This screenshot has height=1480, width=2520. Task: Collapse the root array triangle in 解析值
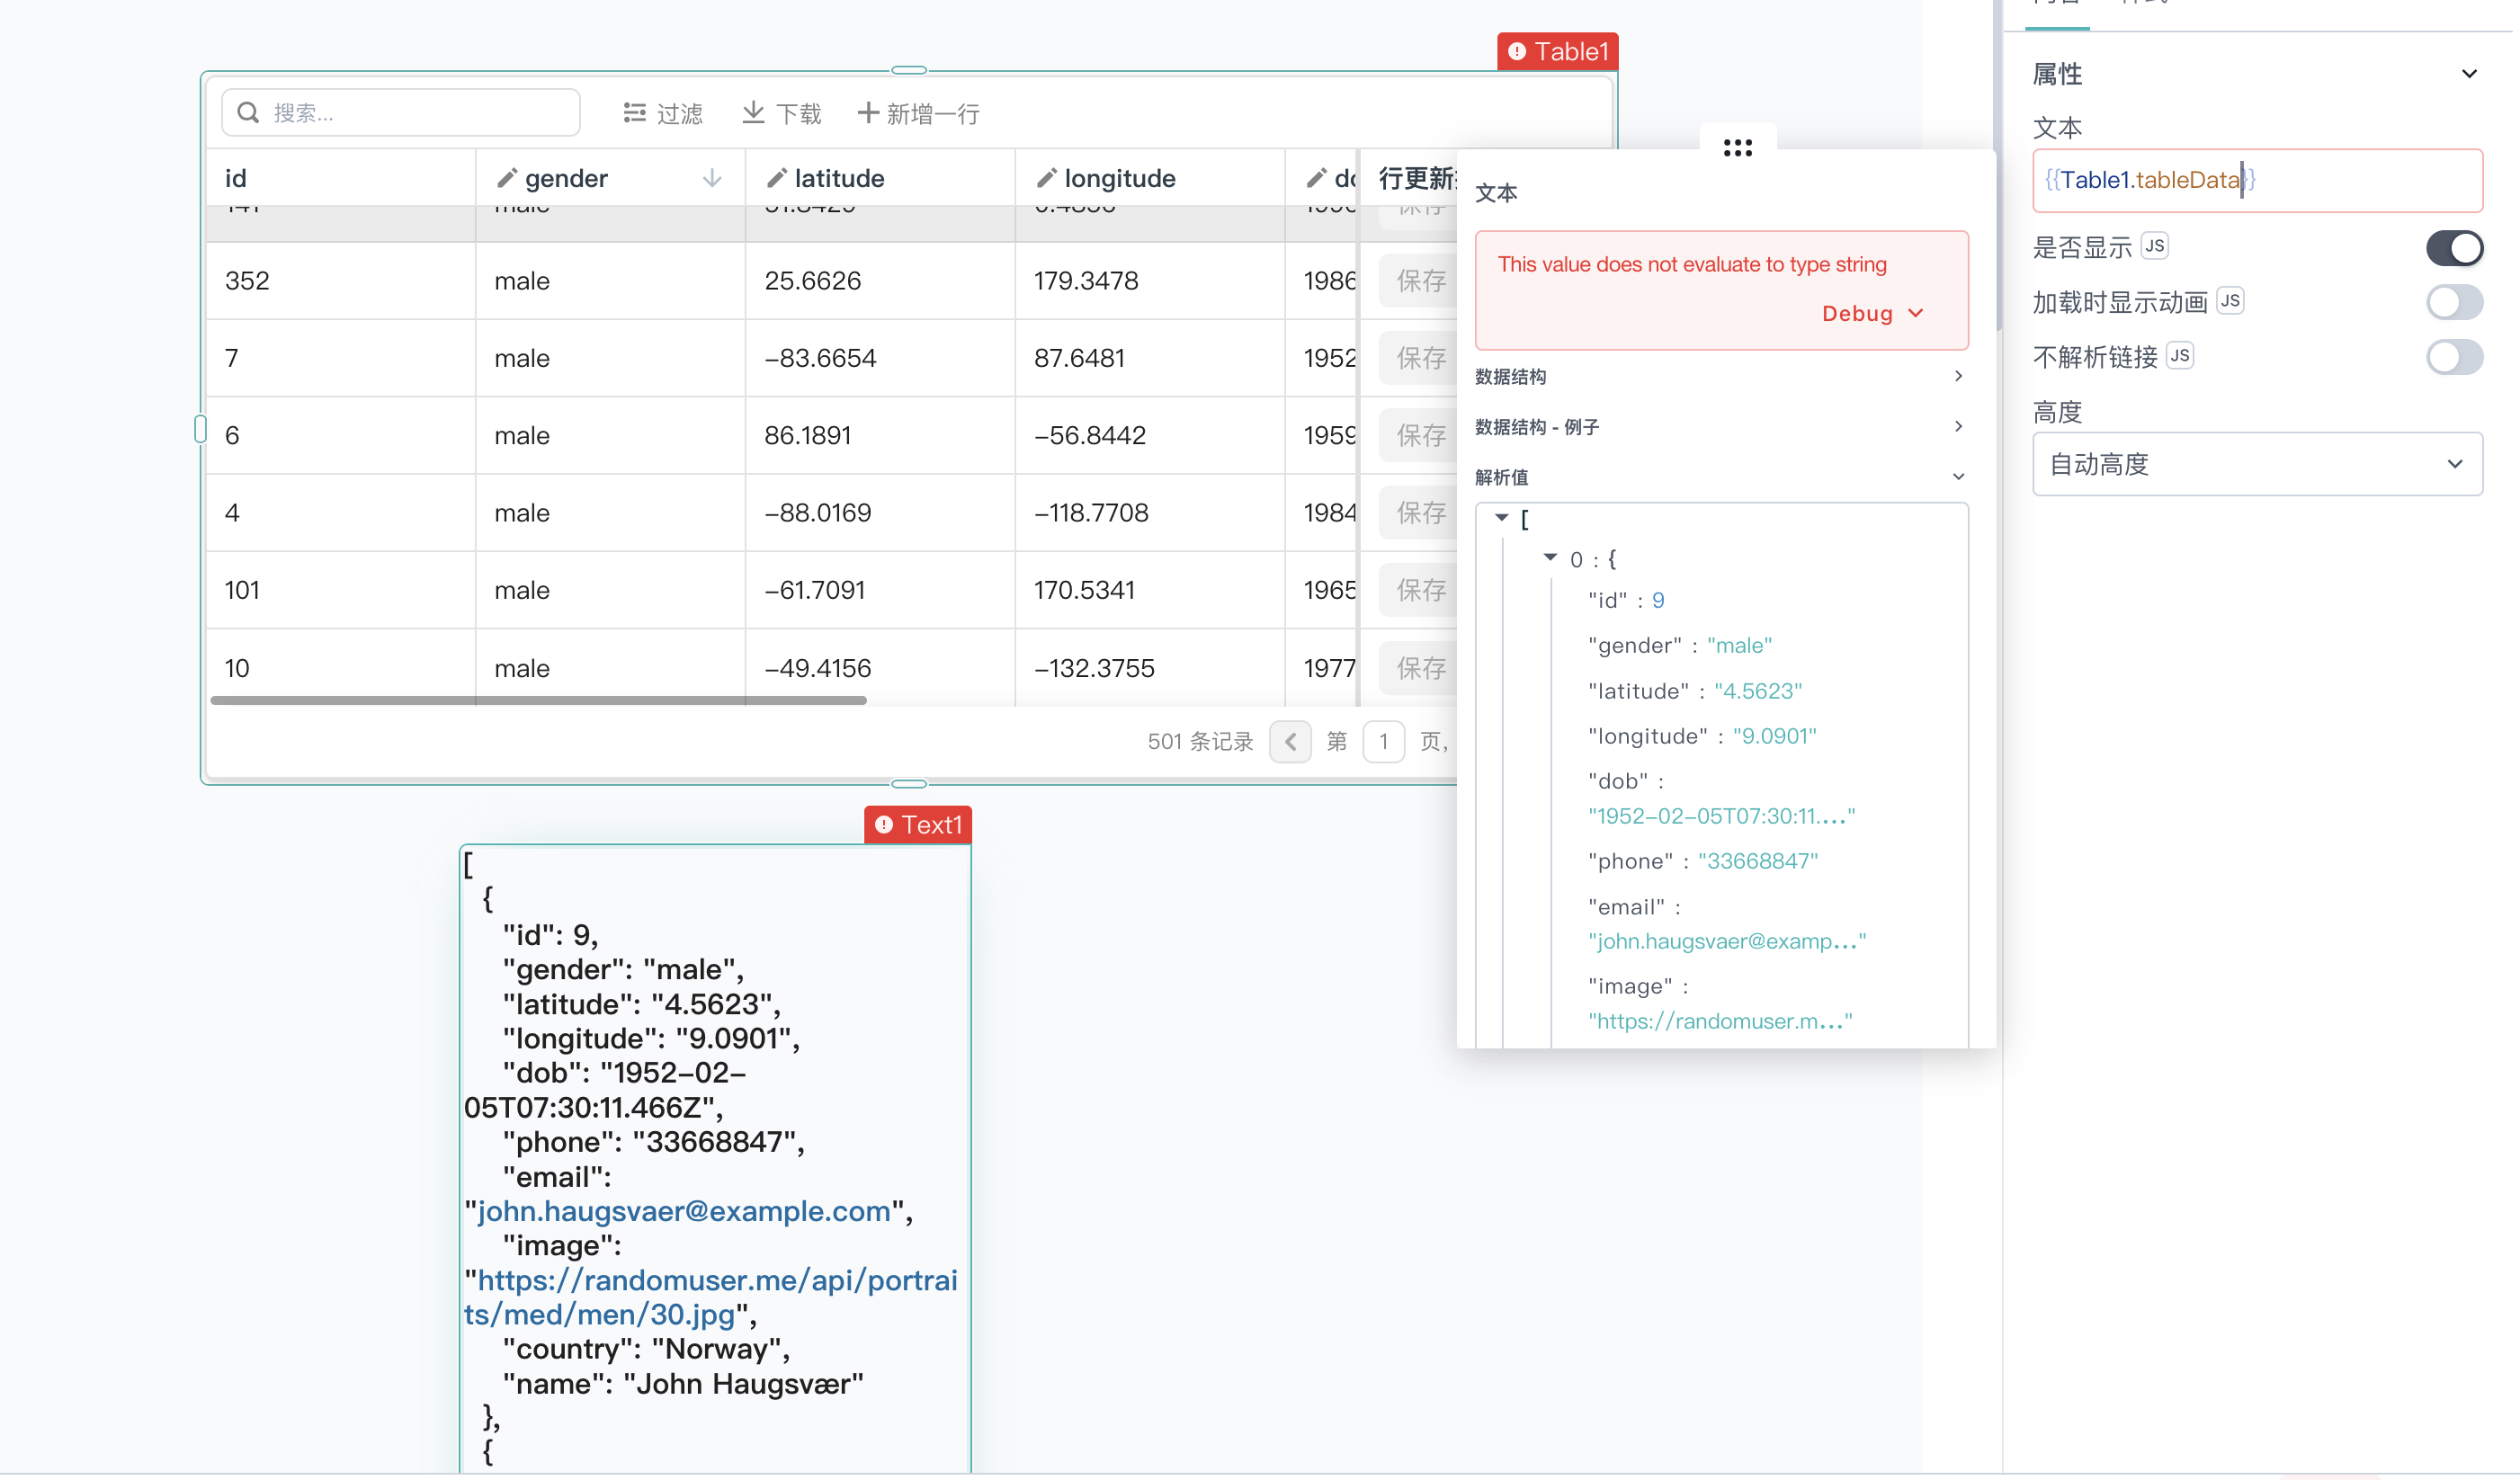1501,517
